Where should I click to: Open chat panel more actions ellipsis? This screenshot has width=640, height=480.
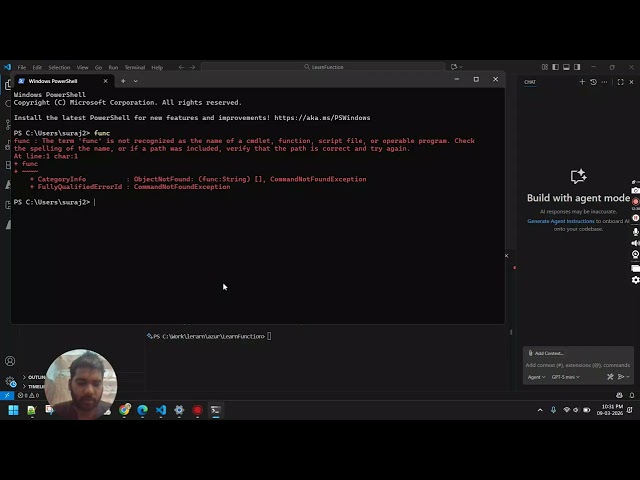click(x=604, y=82)
